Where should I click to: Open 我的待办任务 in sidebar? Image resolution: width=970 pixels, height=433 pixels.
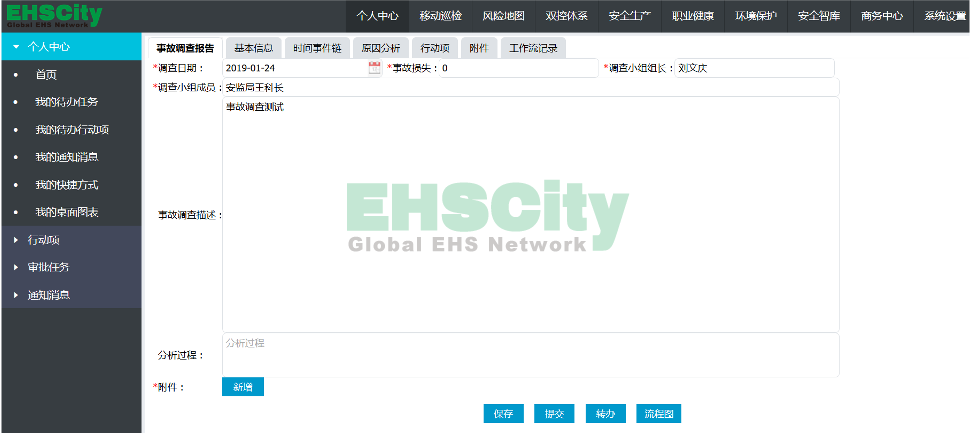coord(67,102)
